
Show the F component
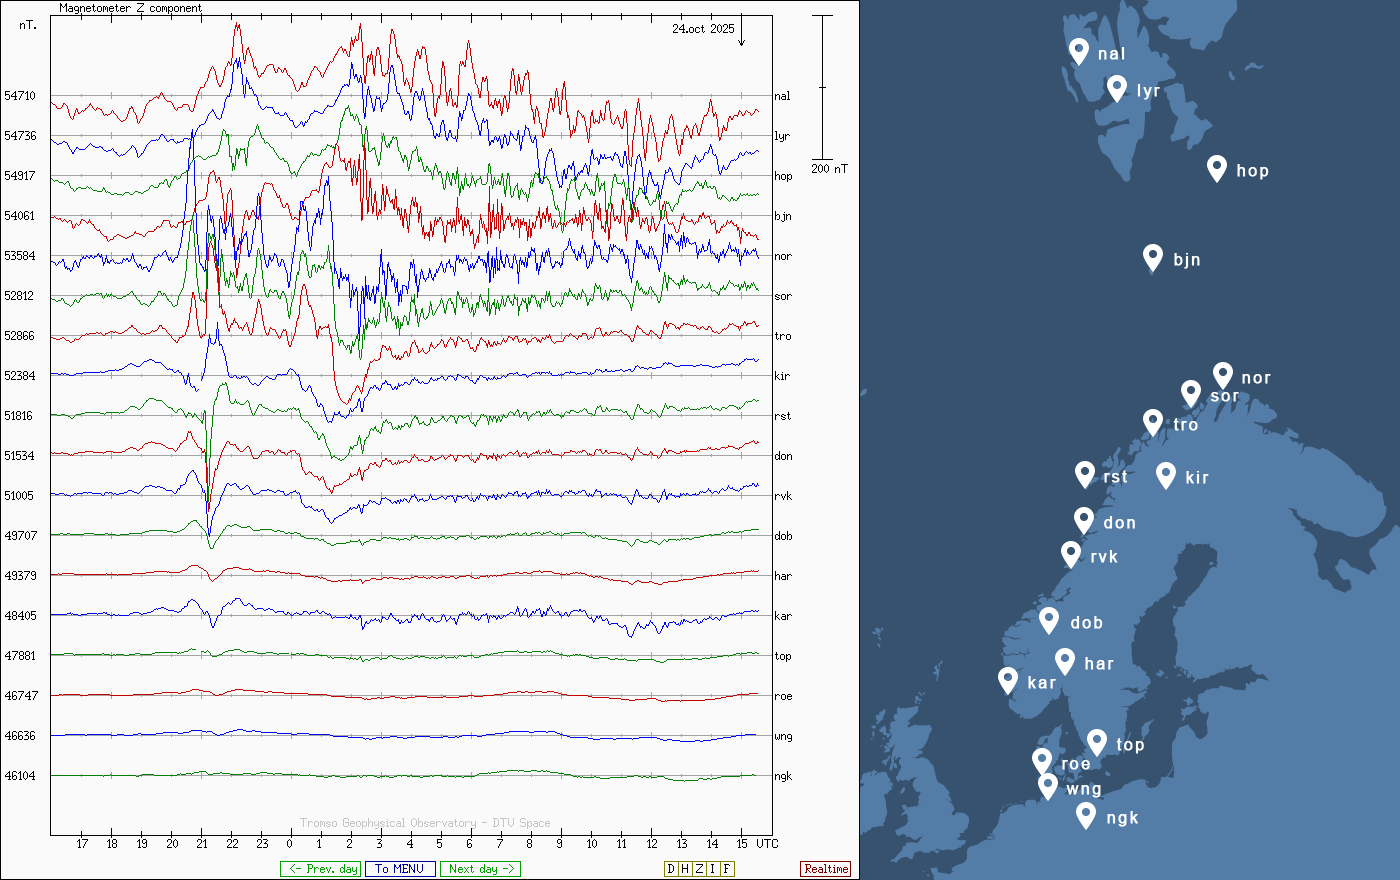coord(727,869)
